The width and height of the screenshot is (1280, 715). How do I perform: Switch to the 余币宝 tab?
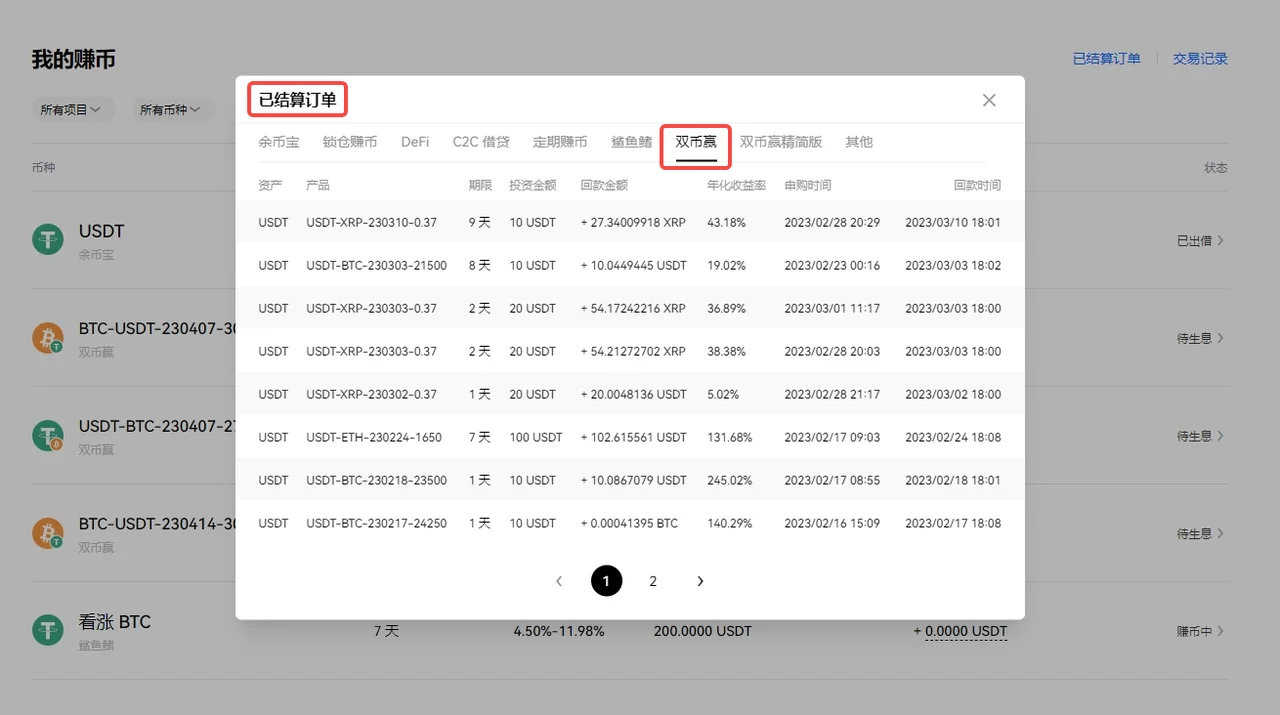point(279,142)
